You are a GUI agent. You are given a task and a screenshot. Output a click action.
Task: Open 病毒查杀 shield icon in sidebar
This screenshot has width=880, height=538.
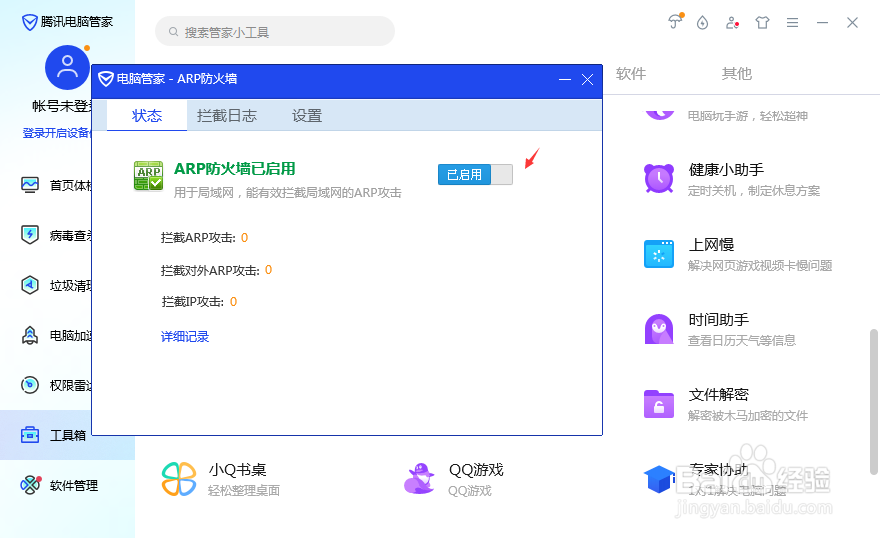[30, 234]
